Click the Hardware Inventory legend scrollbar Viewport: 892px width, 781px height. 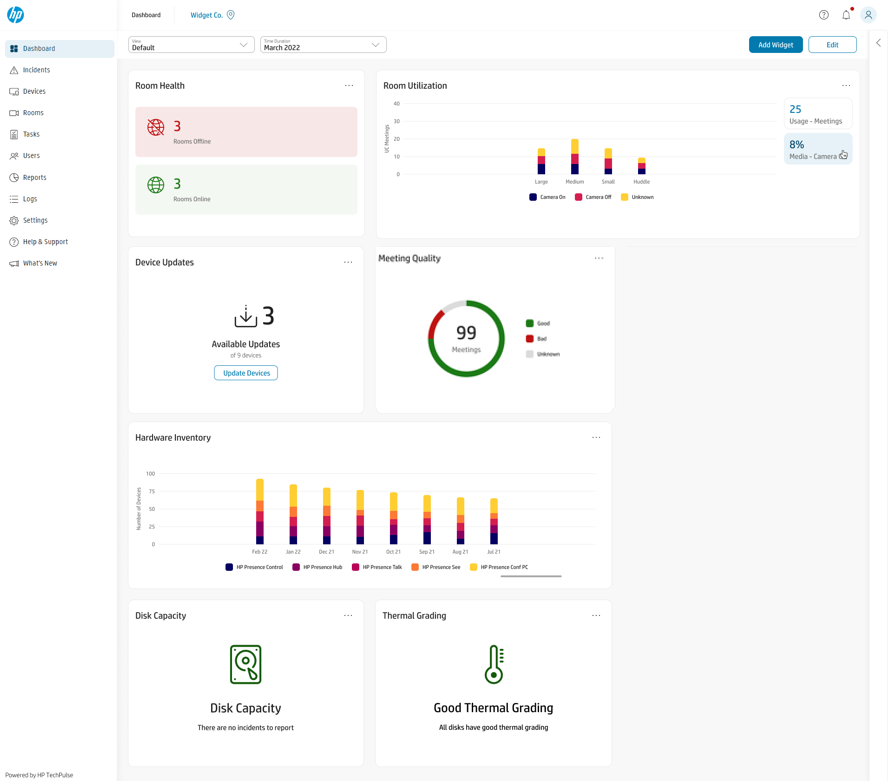pos(531,576)
